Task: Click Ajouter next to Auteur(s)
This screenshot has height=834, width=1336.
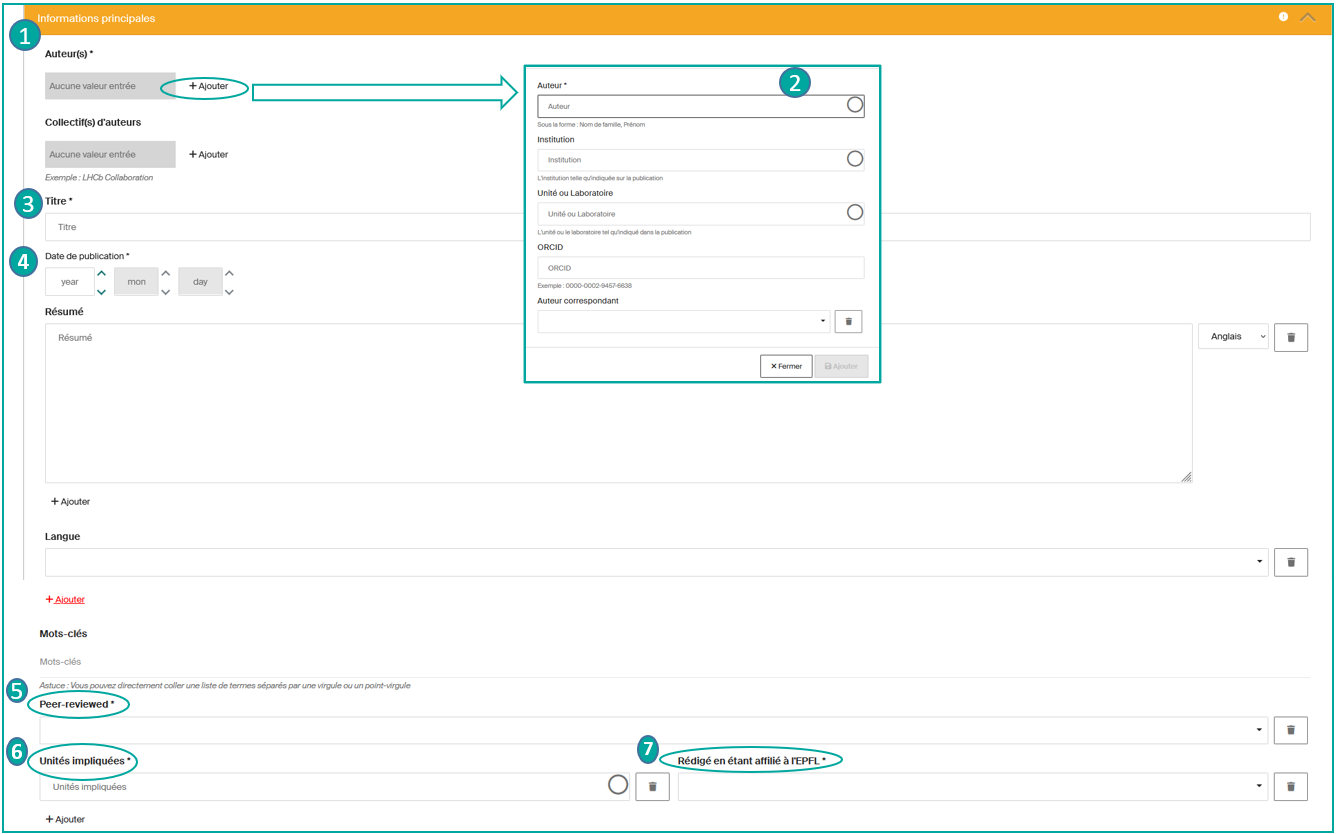Action: pyautogui.click(x=208, y=86)
